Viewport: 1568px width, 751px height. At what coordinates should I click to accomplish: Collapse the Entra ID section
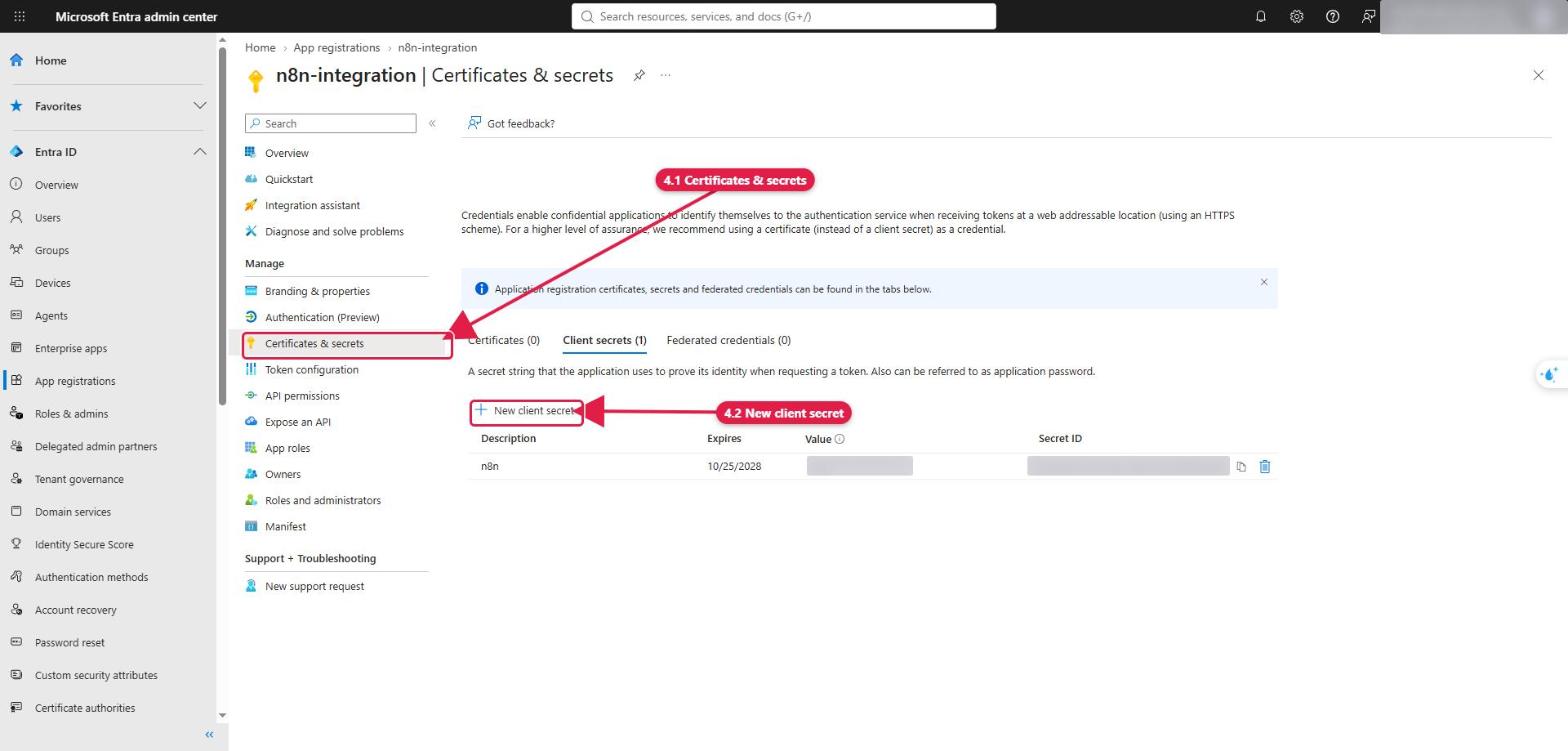[x=199, y=152]
